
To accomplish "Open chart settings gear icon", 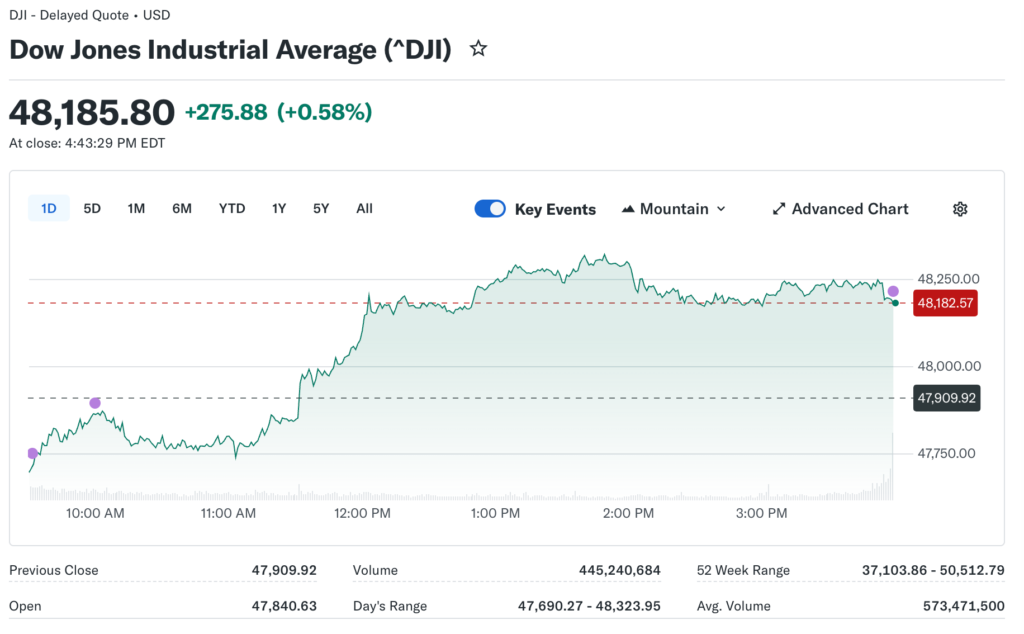I will coord(960,209).
